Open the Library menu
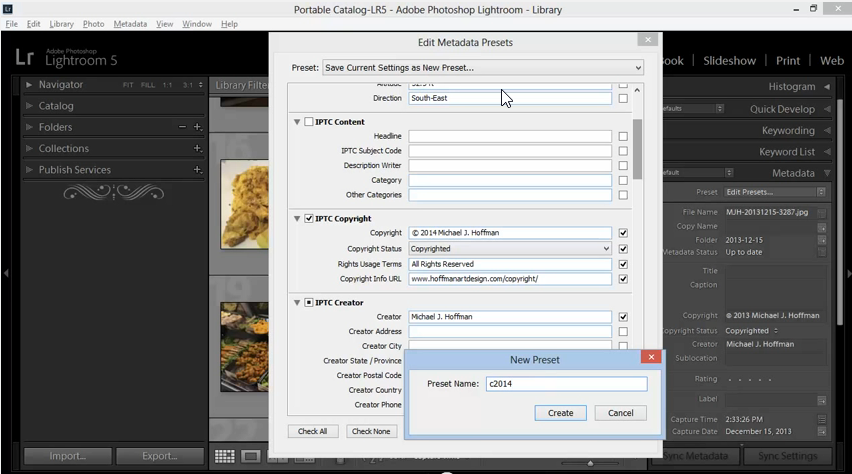The image size is (852, 474). pyautogui.click(x=61, y=24)
